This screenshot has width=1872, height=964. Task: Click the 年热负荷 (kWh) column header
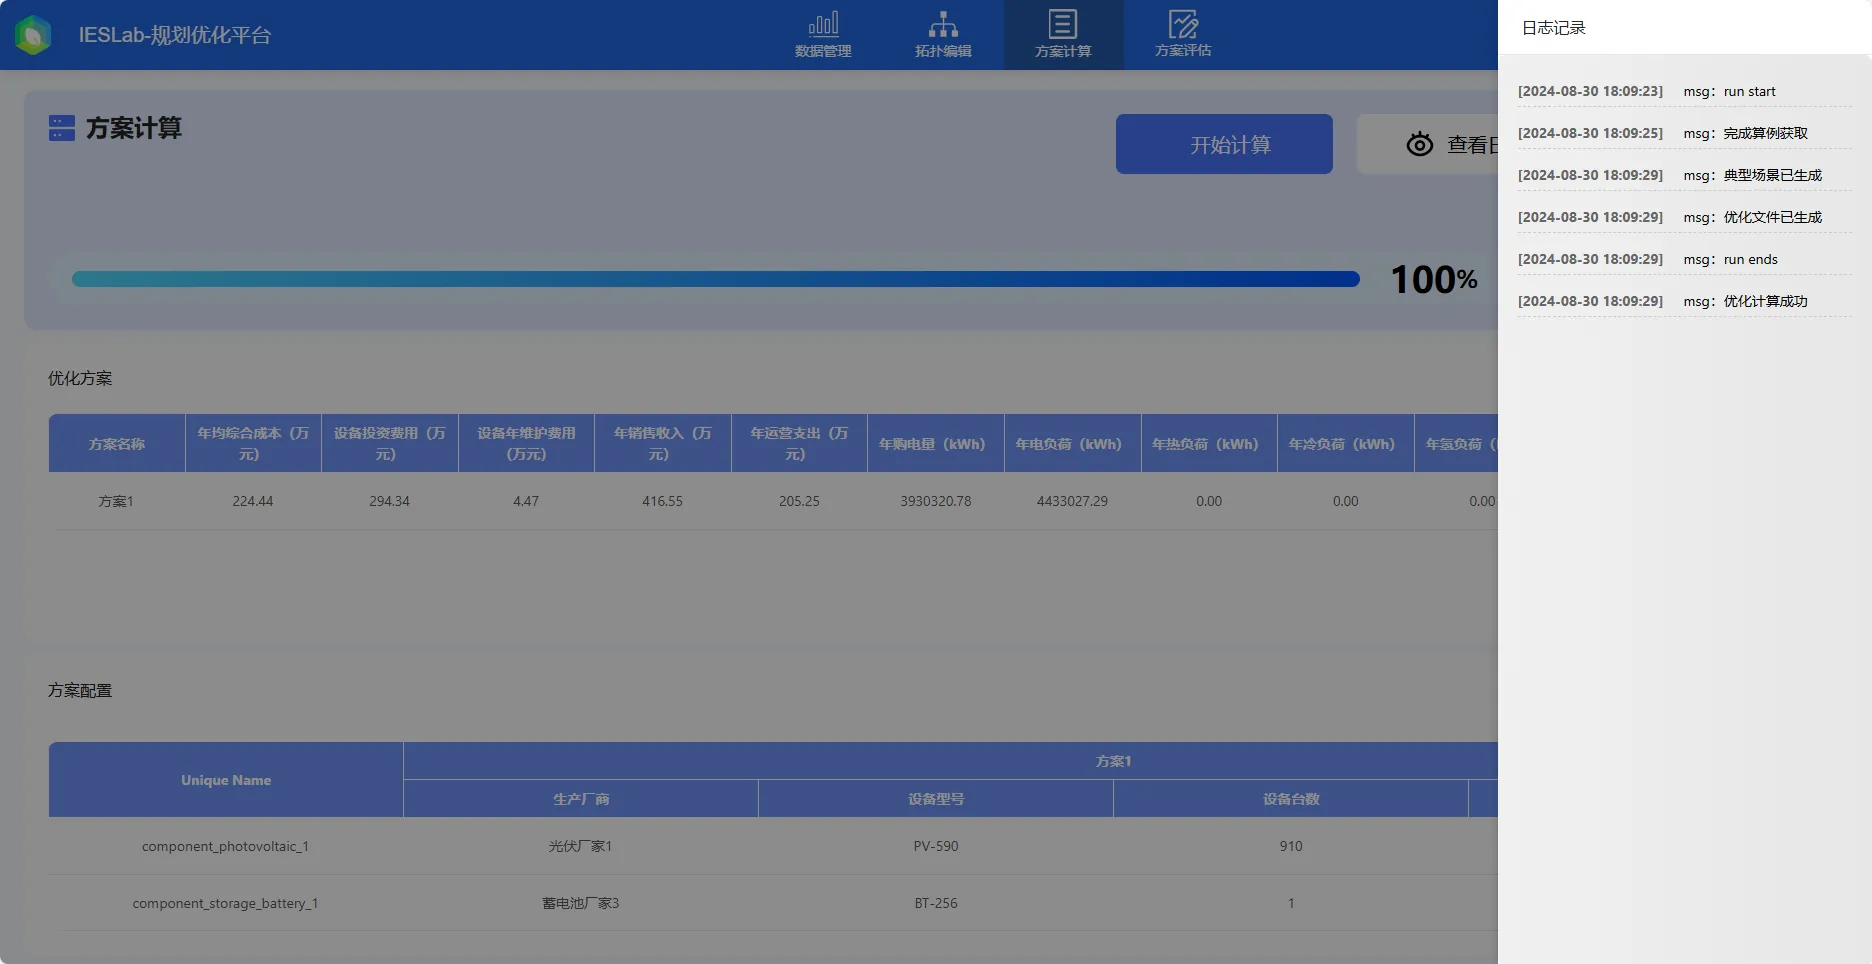[x=1209, y=443]
